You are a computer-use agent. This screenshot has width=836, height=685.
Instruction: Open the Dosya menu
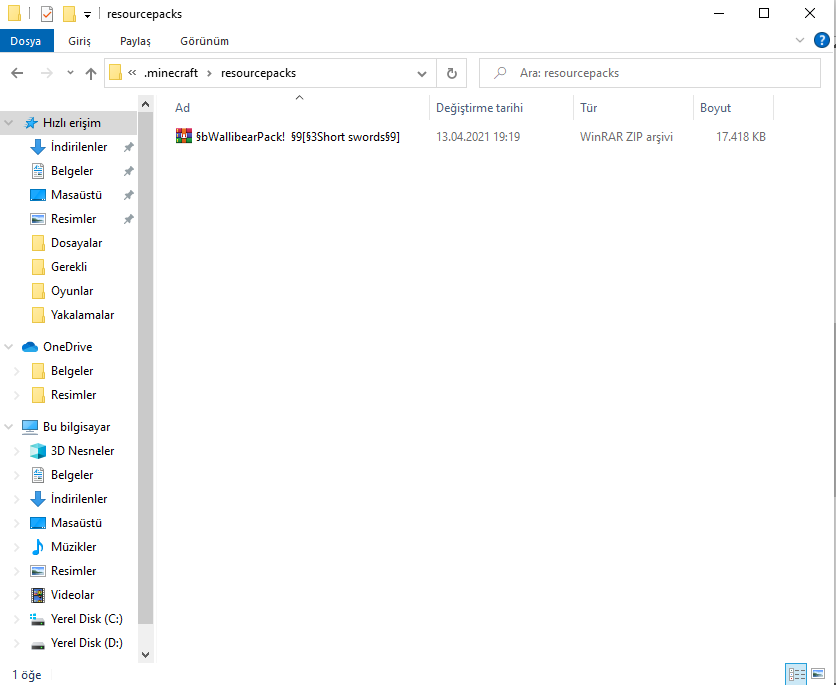coord(26,41)
